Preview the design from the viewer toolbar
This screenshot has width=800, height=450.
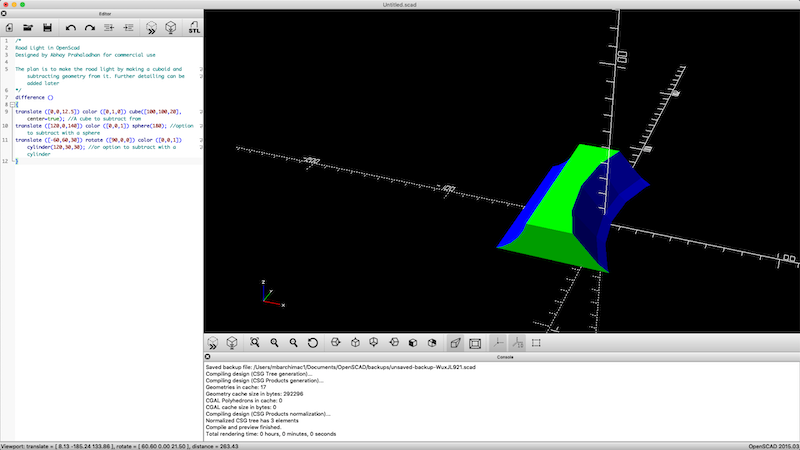tap(213, 343)
